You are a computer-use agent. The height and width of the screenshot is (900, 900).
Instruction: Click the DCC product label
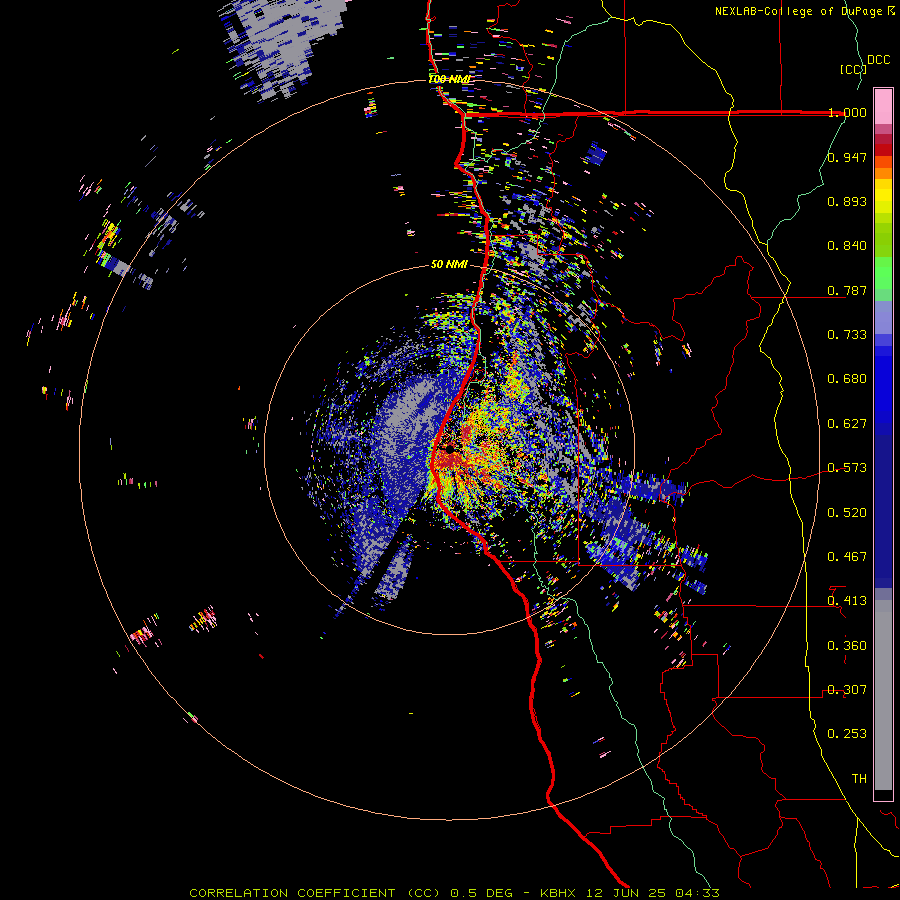878,60
